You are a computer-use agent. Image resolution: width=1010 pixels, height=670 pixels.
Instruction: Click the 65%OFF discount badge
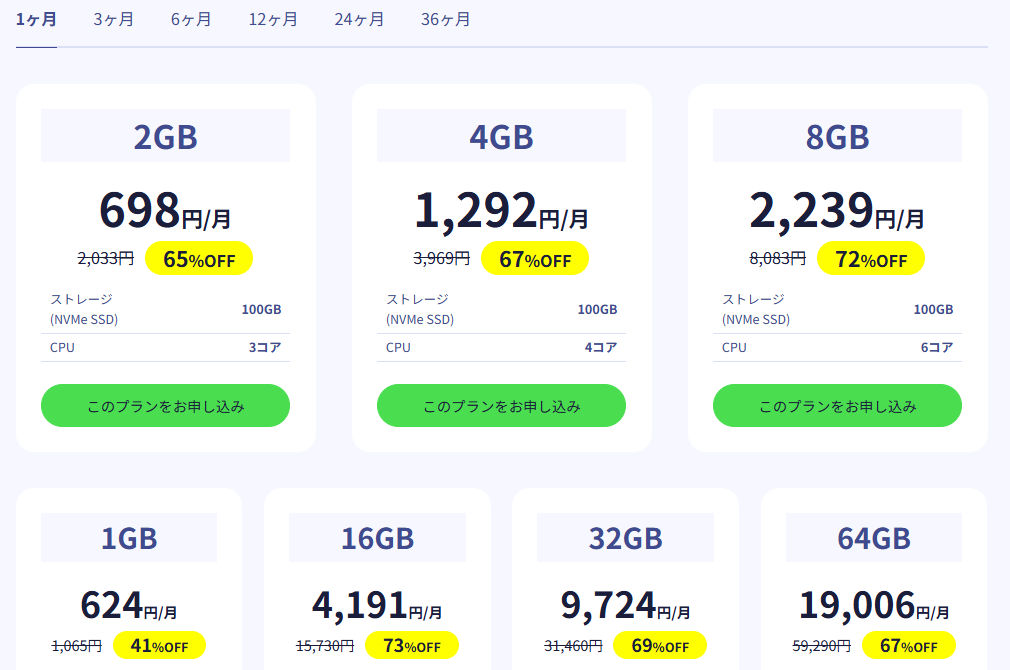(x=199, y=259)
